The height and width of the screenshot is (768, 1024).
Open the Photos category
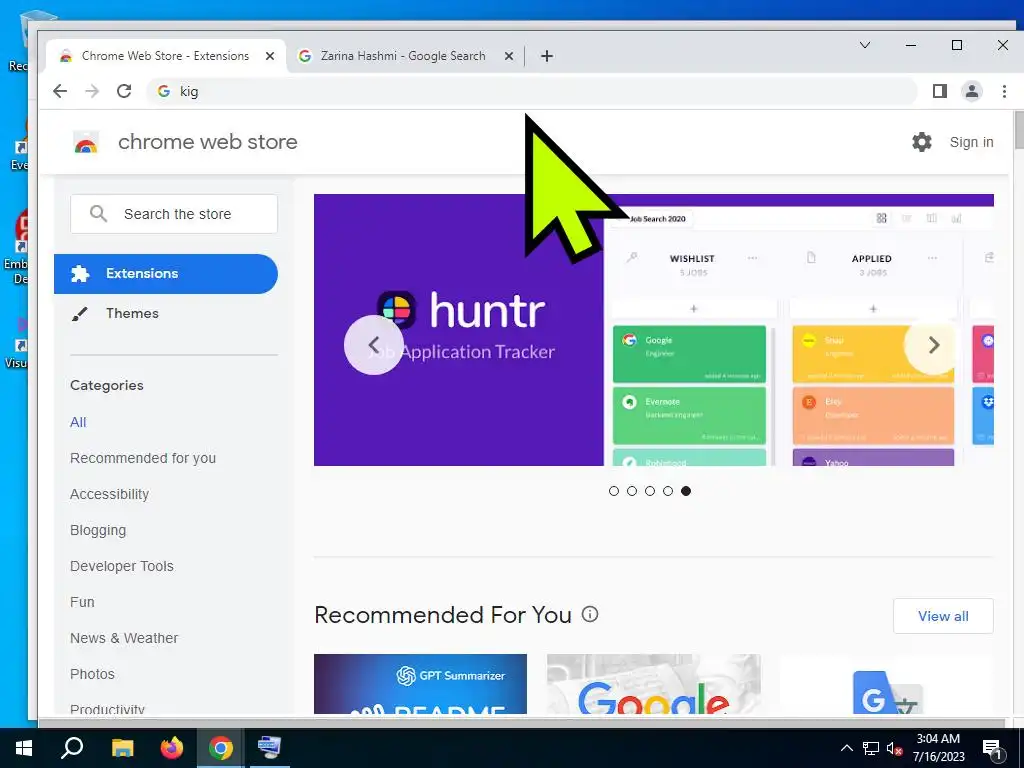click(x=92, y=674)
